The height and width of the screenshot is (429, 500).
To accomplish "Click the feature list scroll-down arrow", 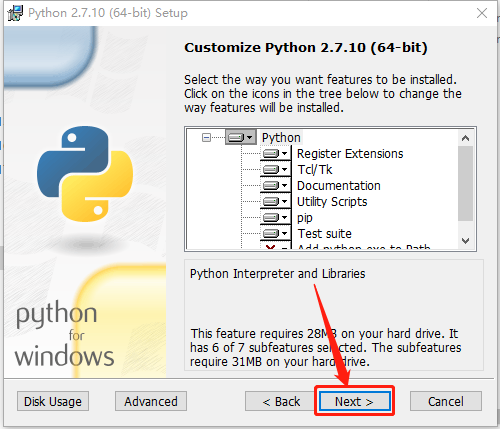I will point(466,240).
